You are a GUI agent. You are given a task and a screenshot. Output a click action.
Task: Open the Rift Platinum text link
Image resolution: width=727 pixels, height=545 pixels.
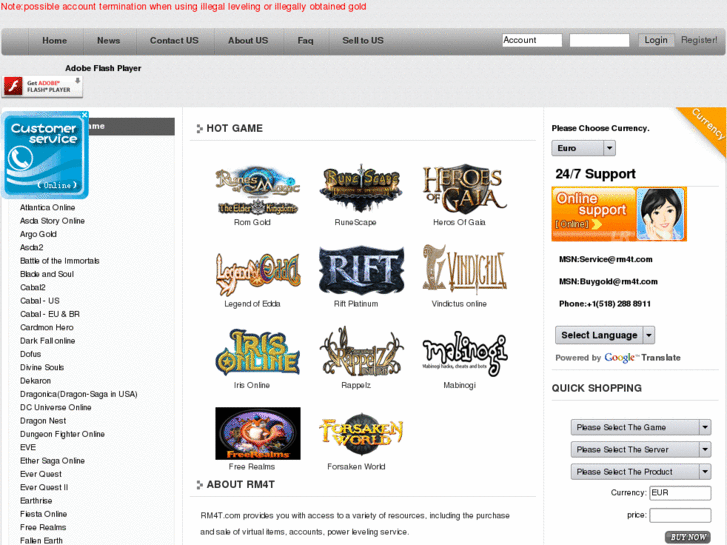(x=356, y=304)
